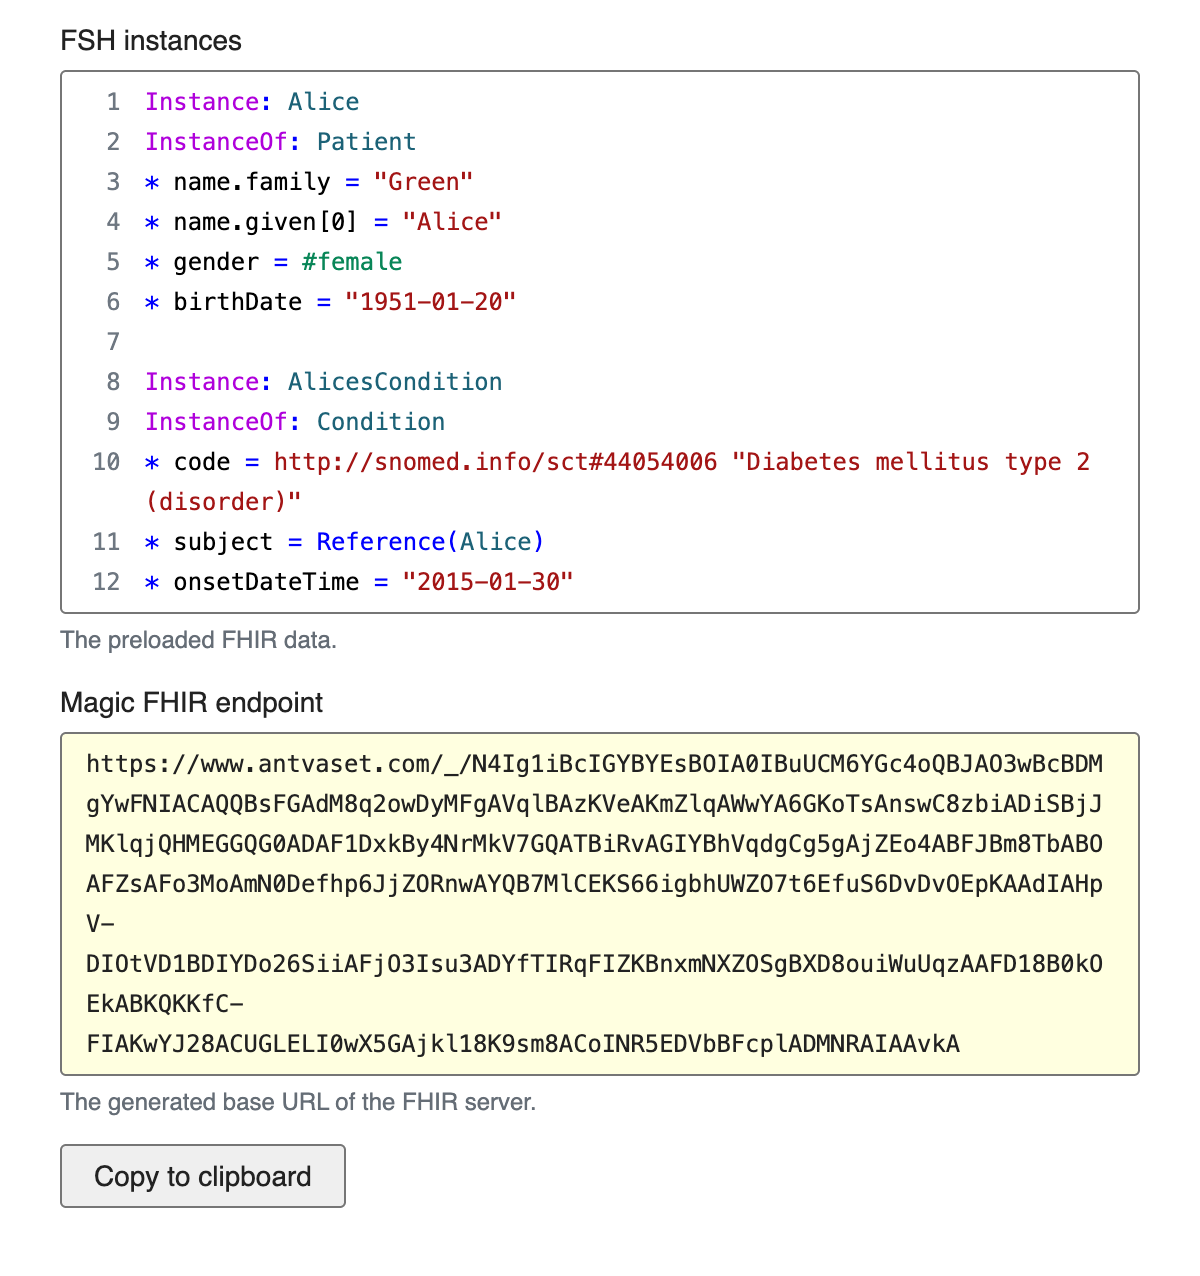The height and width of the screenshot is (1276, 1200).
Task: Place cursor on empty line 7
Action: tap(400, 342)
